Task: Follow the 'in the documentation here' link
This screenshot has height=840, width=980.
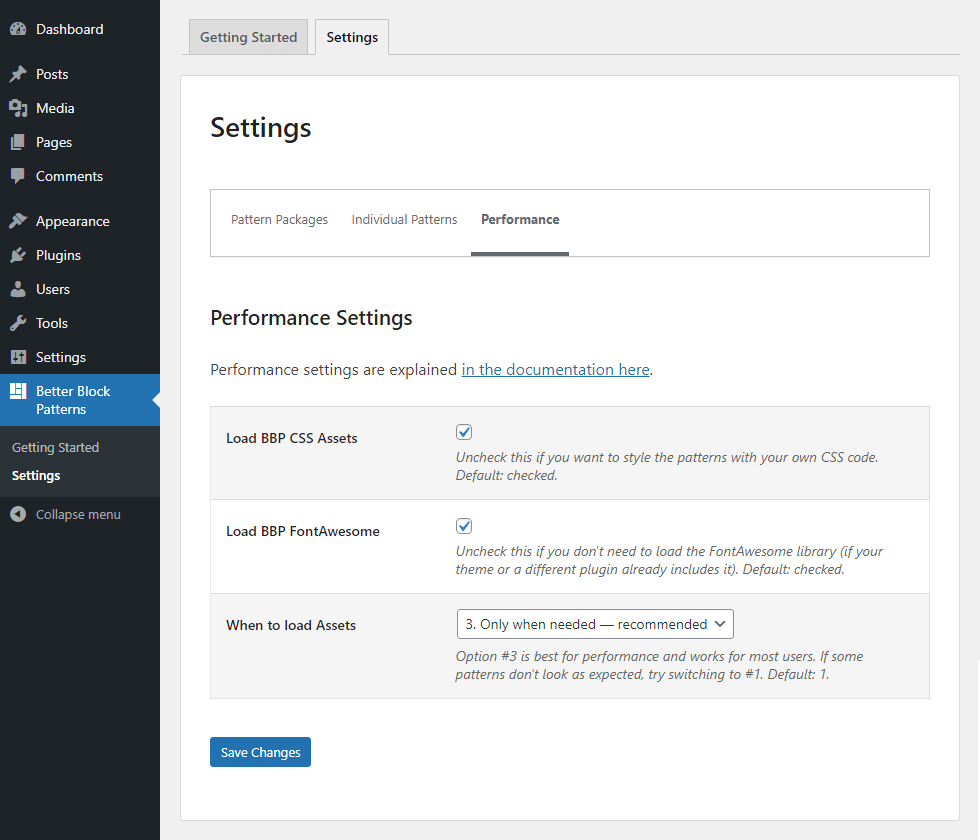Action: tap(556, 369)
